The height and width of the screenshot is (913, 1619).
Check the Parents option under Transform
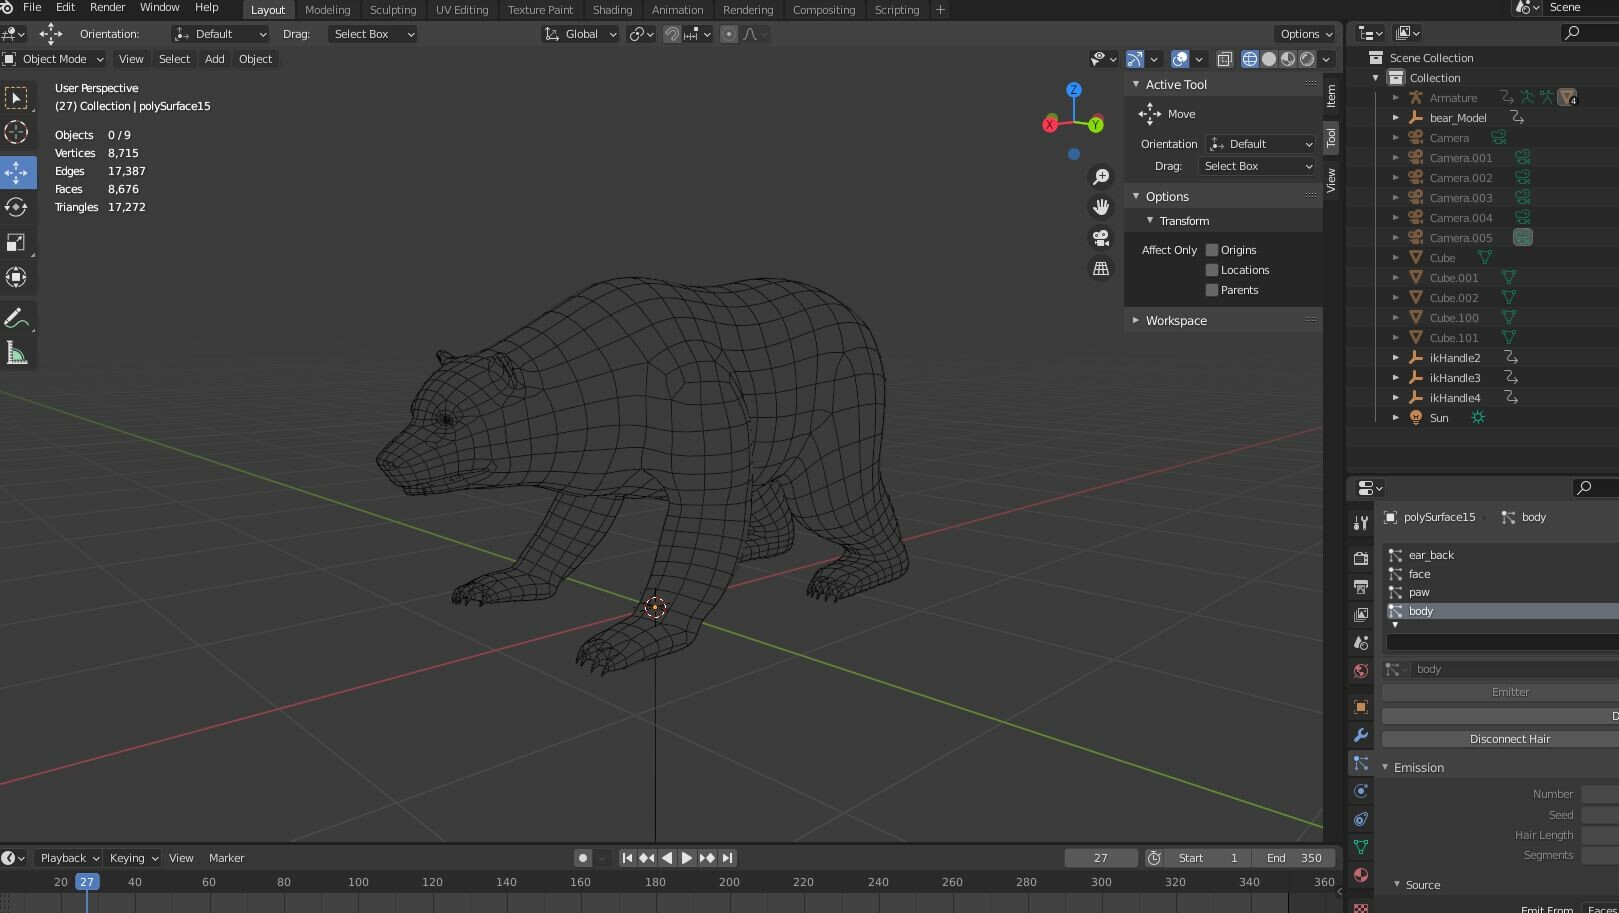click(1211, 290)
